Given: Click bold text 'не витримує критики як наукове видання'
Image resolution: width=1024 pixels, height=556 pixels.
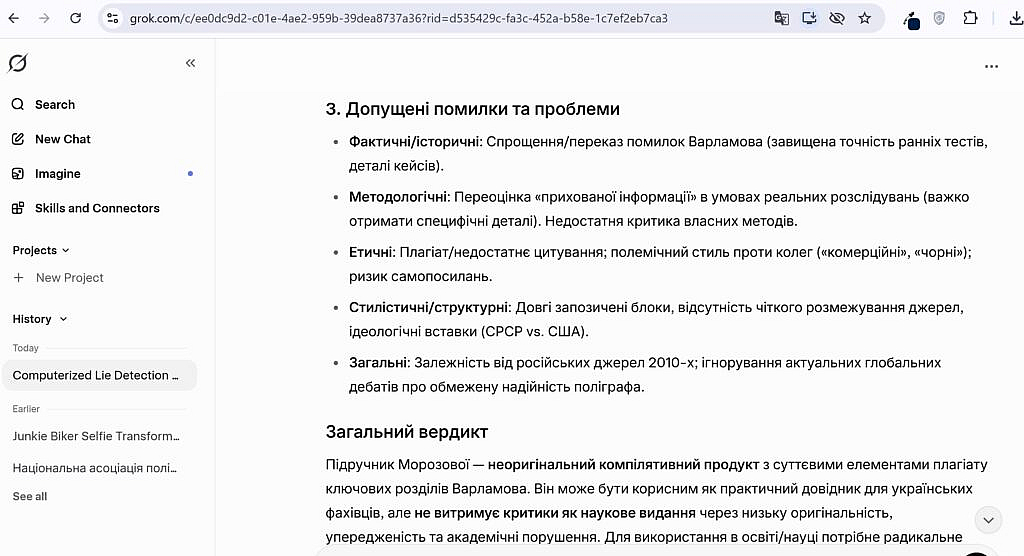Looking at the screenshot, I should pyautogui.click(x=554, y=514).
